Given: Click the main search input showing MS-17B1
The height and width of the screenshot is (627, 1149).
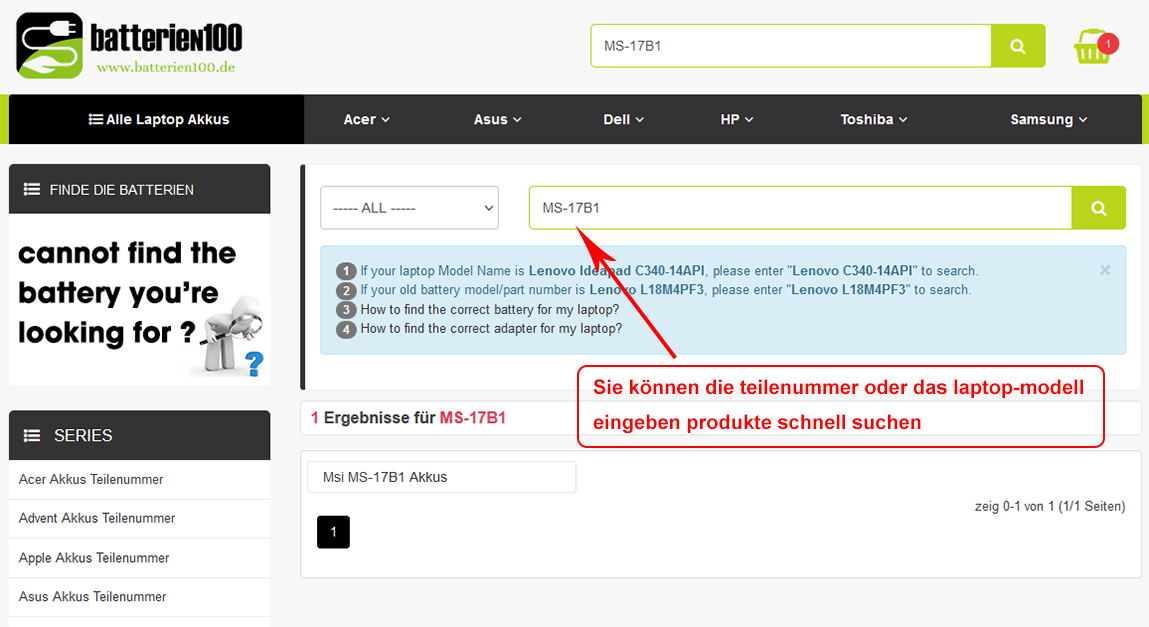Looking at the screenshot, I should [800, 208].
